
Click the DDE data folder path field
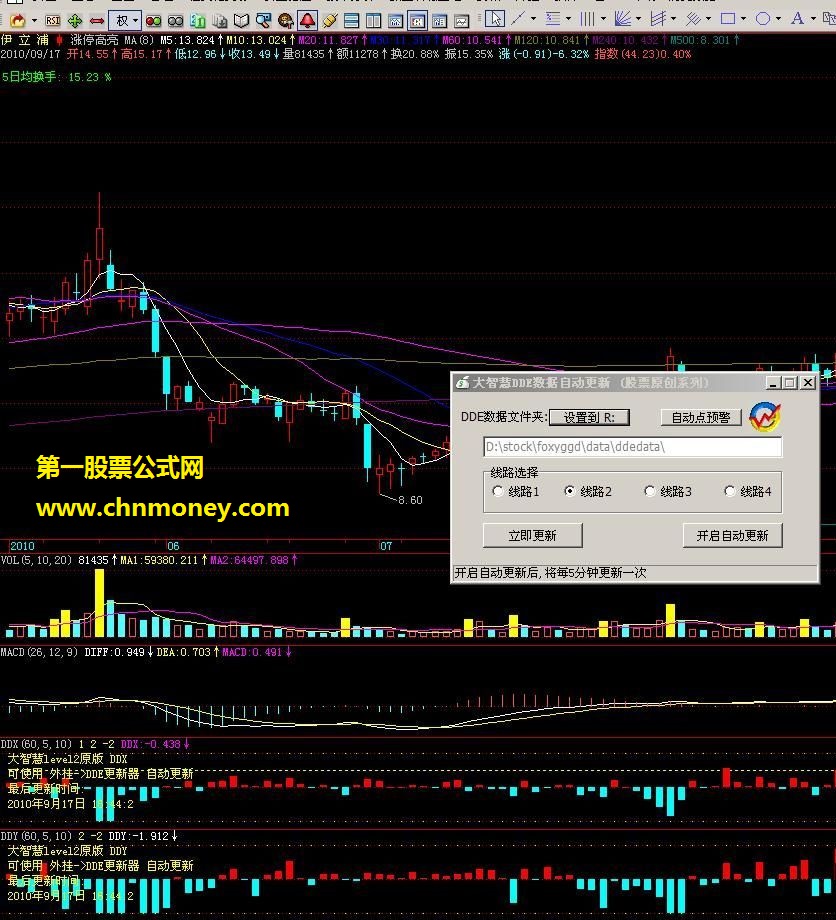click(632, 447)
